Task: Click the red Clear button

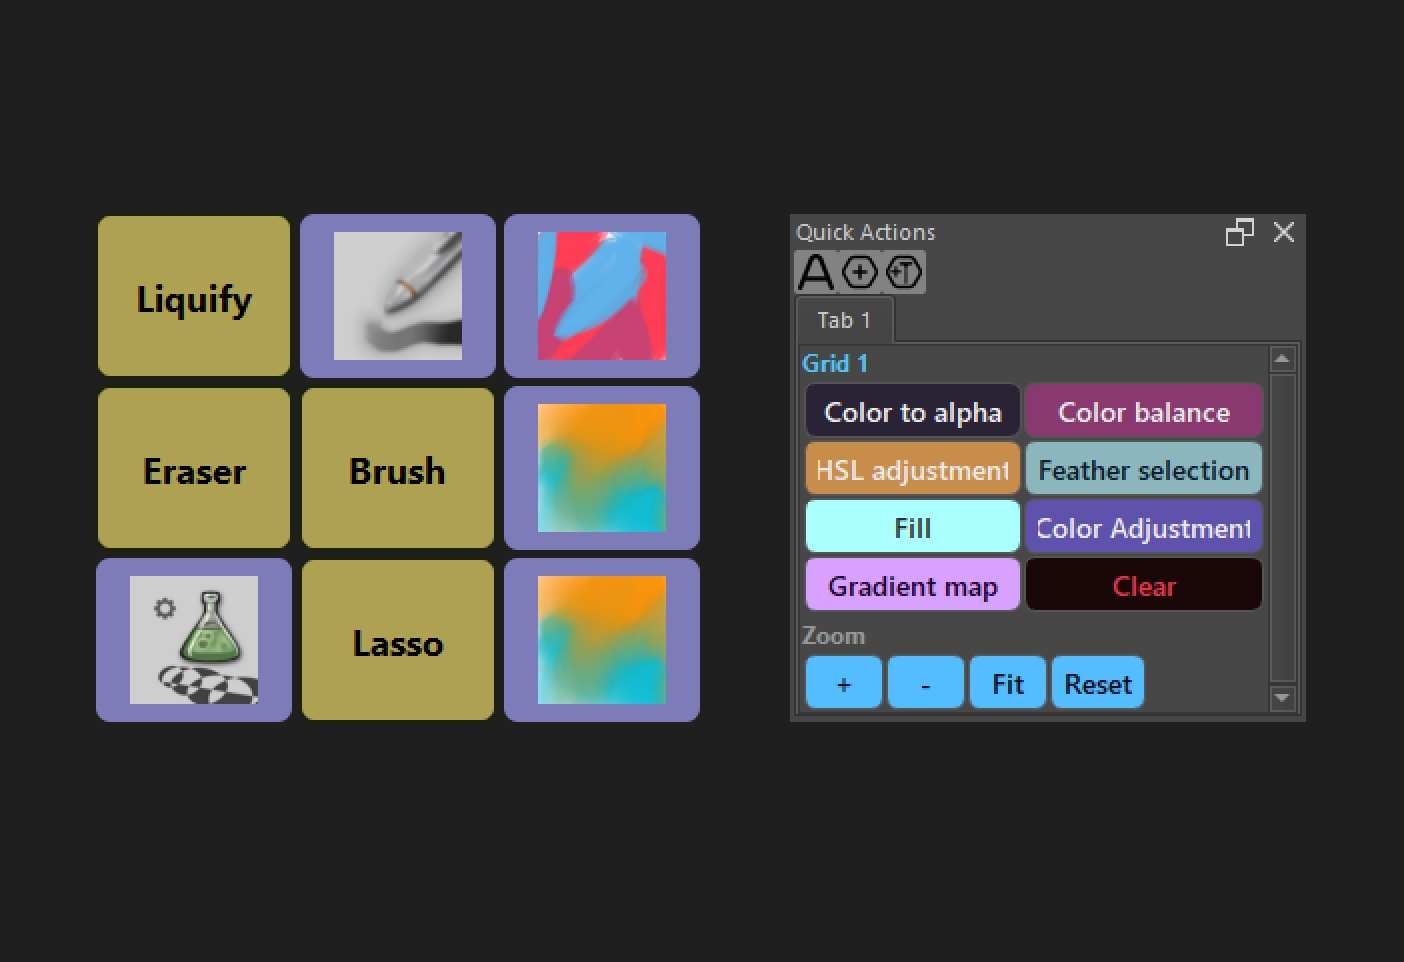Action: click(1144, 585)
